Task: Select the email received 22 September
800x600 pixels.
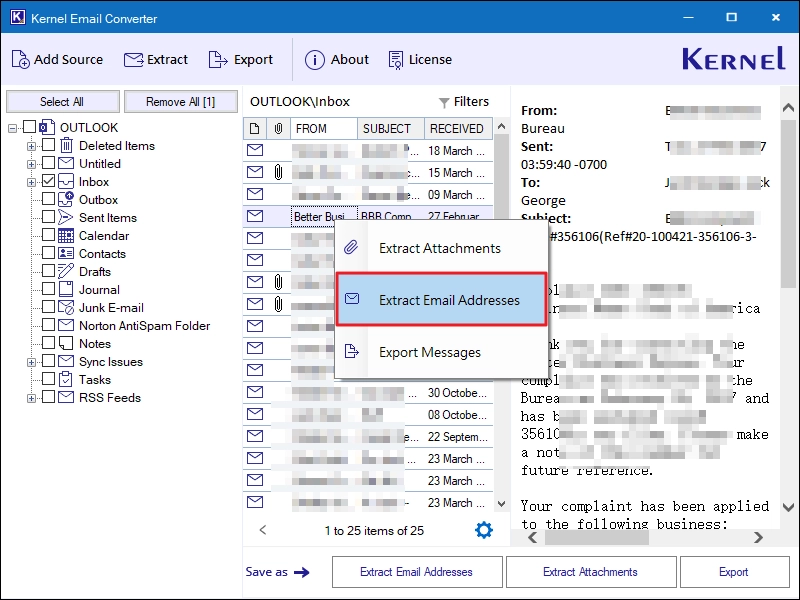Action: [368, 436]
